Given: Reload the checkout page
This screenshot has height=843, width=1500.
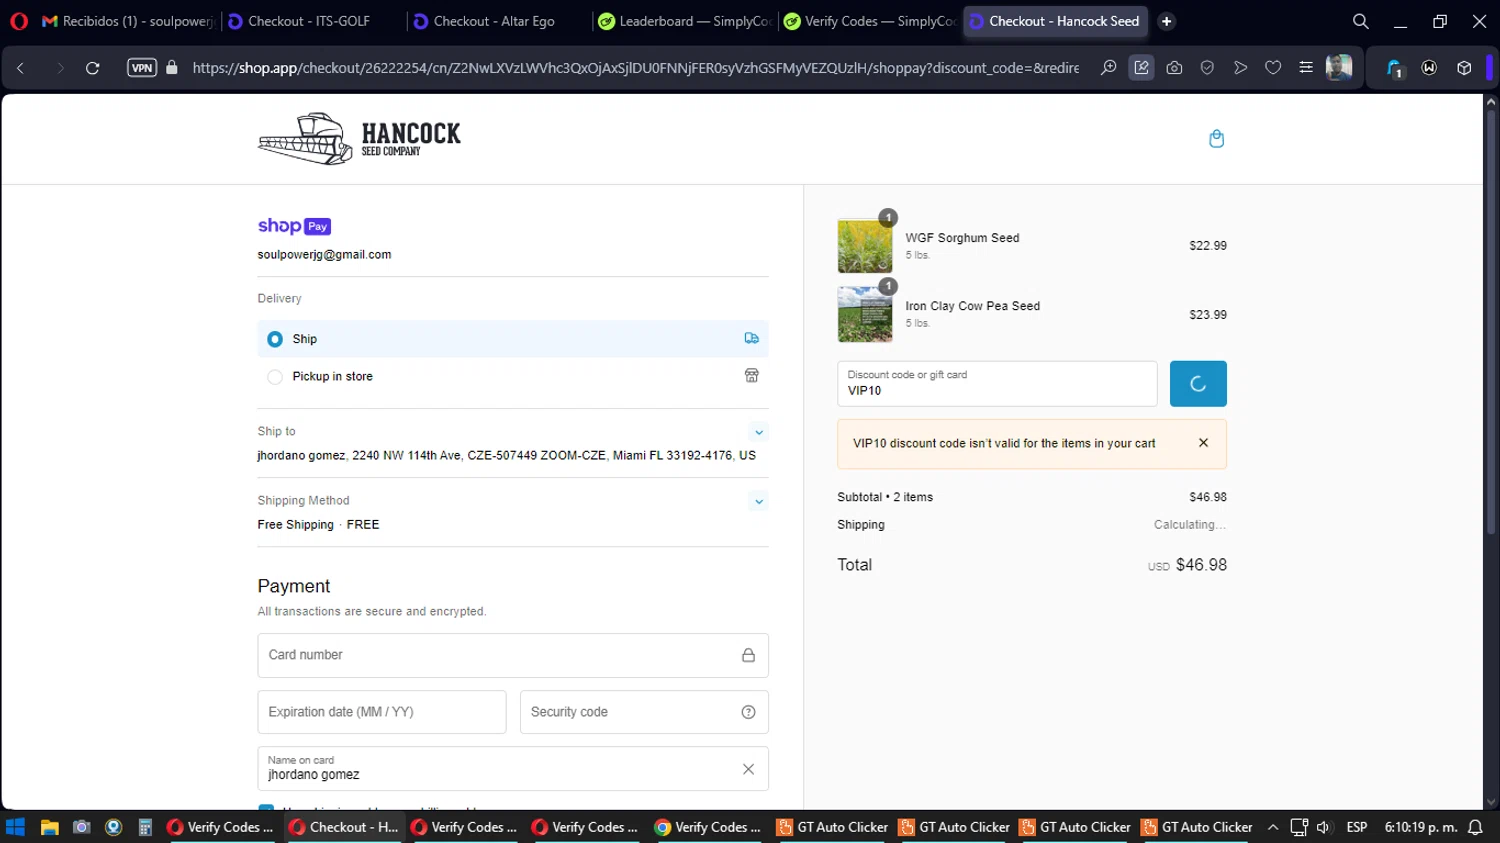Looking at the screenshot, I should [92, 68].
